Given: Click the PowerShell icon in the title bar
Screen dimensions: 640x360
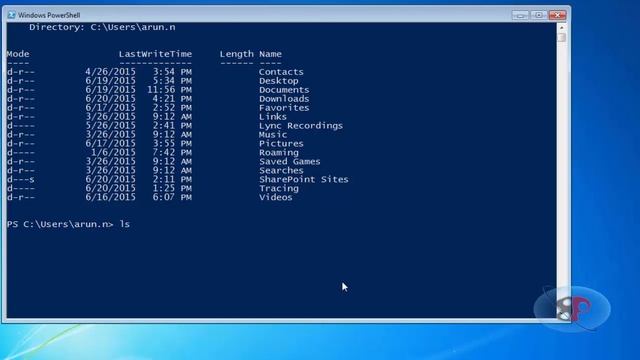Looking at the screenshot, I should [11, 15].
